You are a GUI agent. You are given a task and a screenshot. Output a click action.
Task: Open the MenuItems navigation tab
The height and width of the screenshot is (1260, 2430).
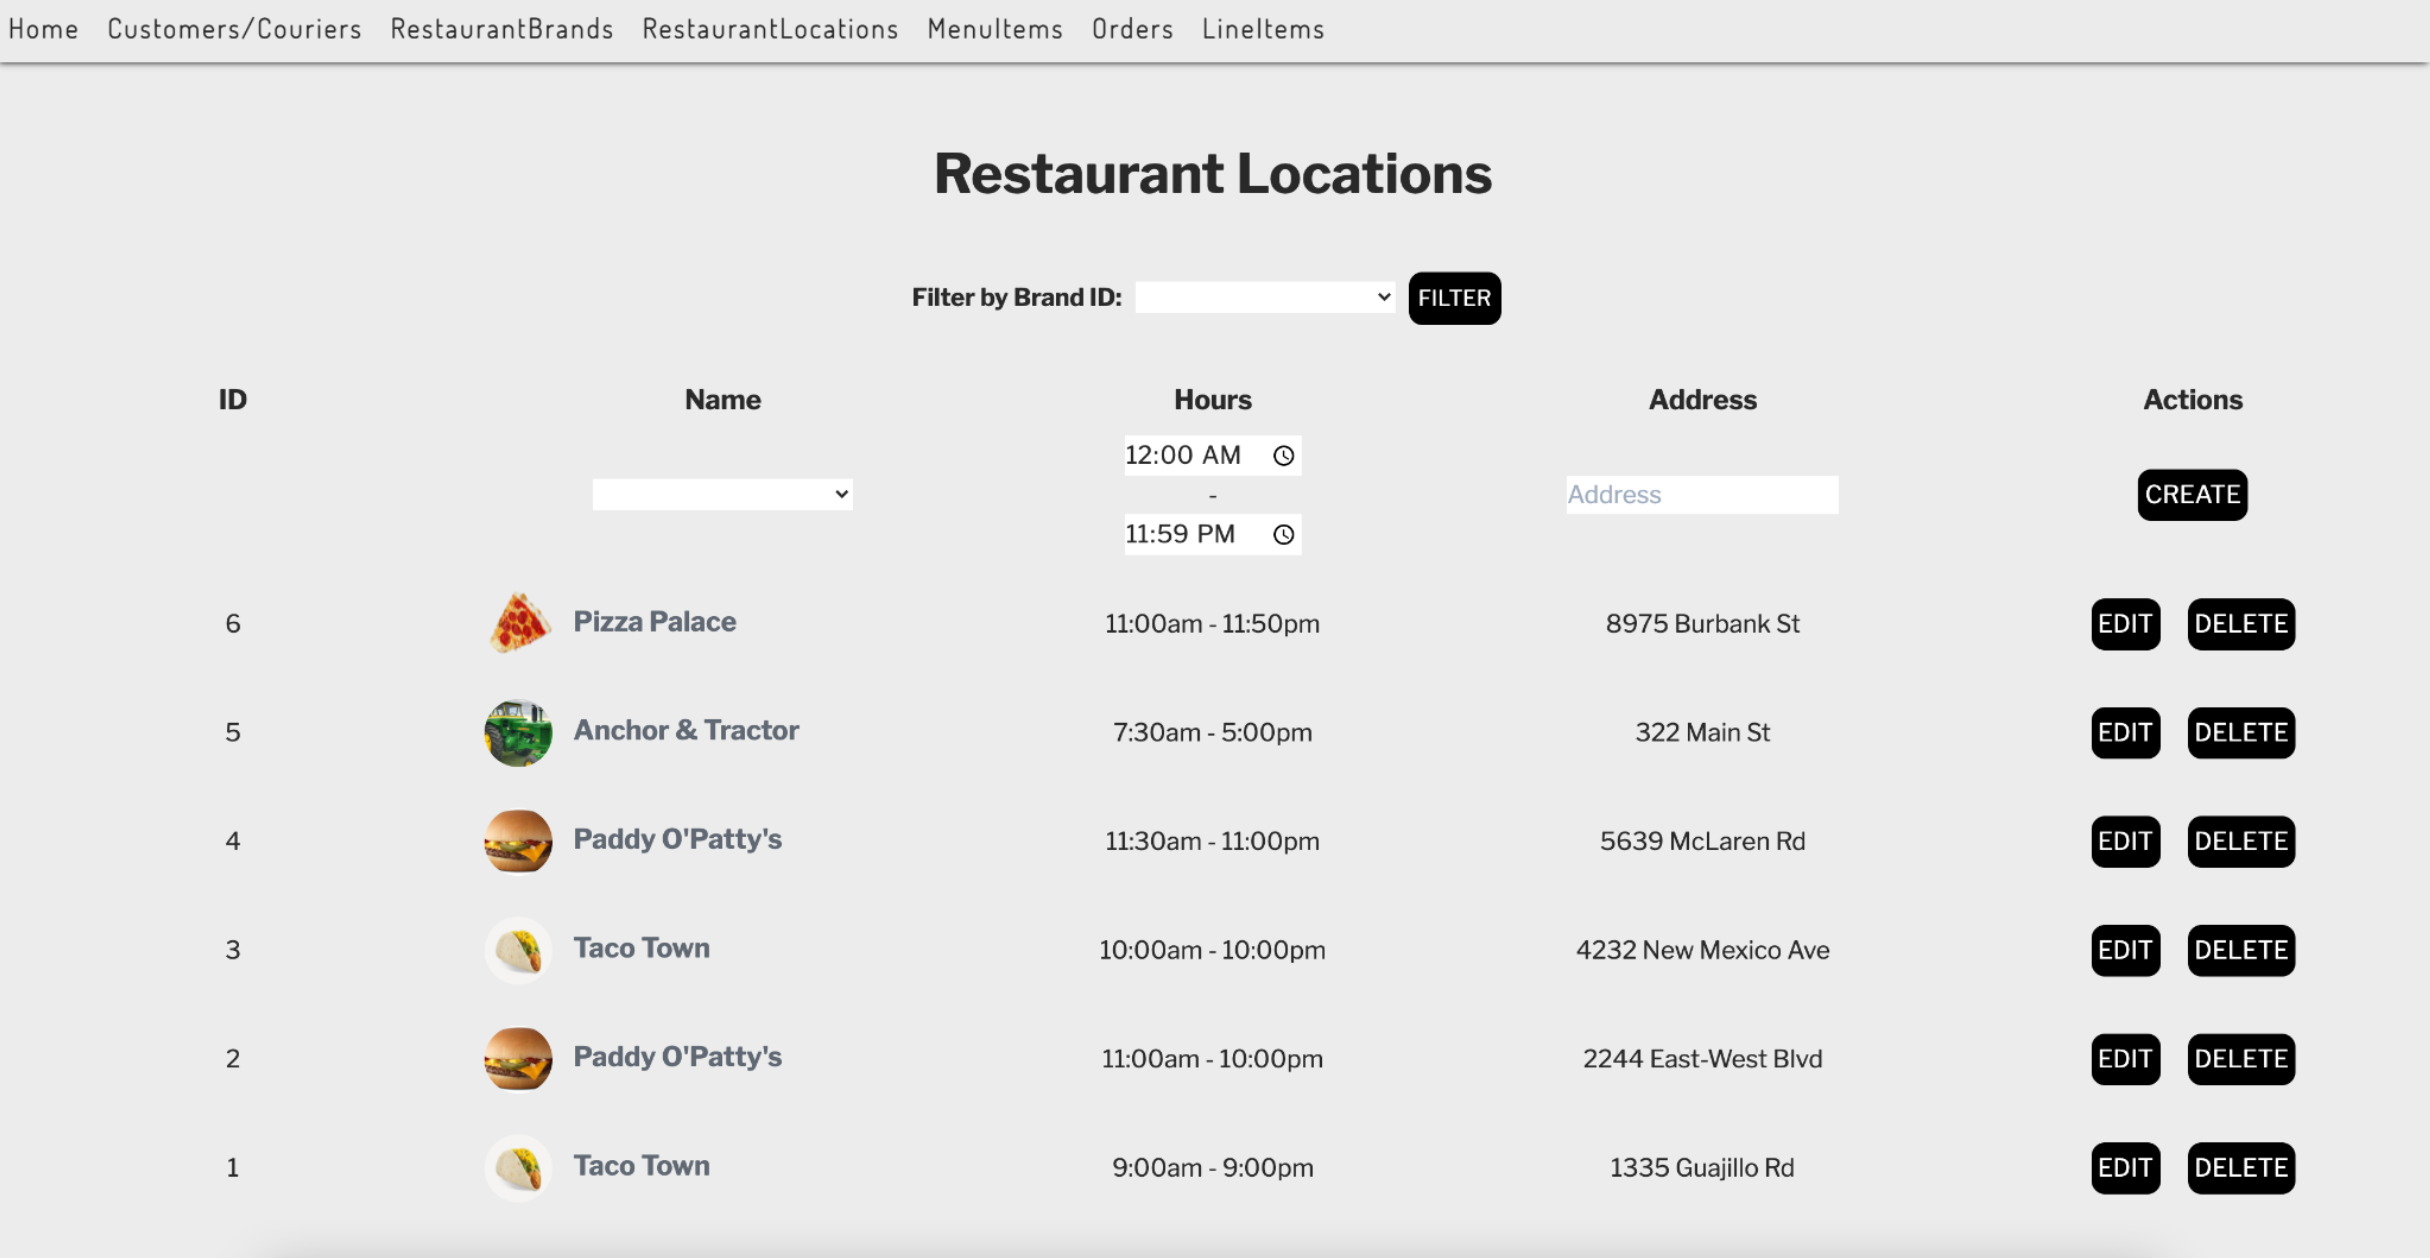coord(995,29)
